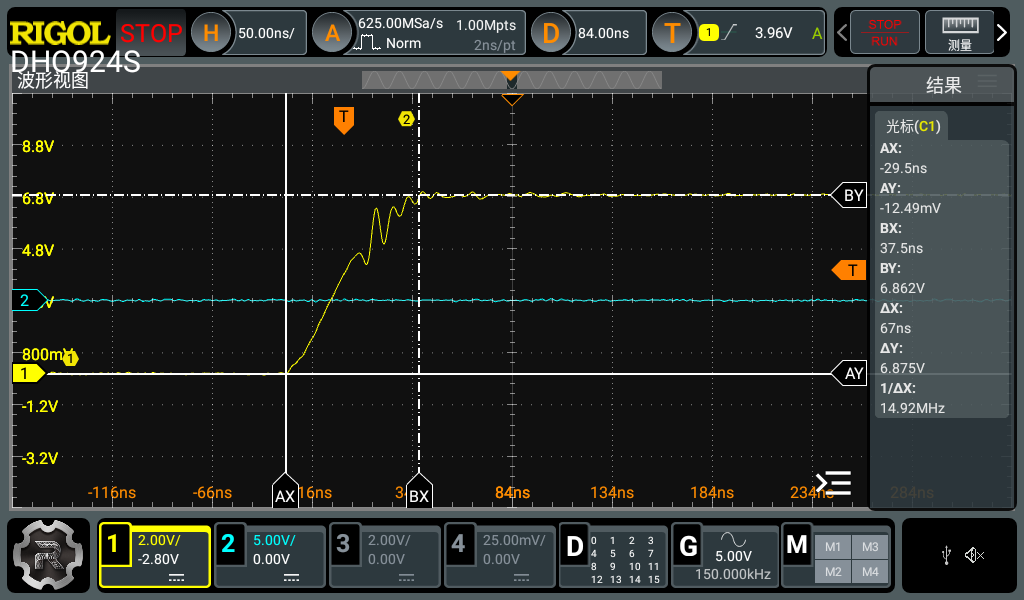This screenshot has height=600, width=1024.
Task: Expand quick toolbar with right arrow
Action: click(x=1002, y=33)
